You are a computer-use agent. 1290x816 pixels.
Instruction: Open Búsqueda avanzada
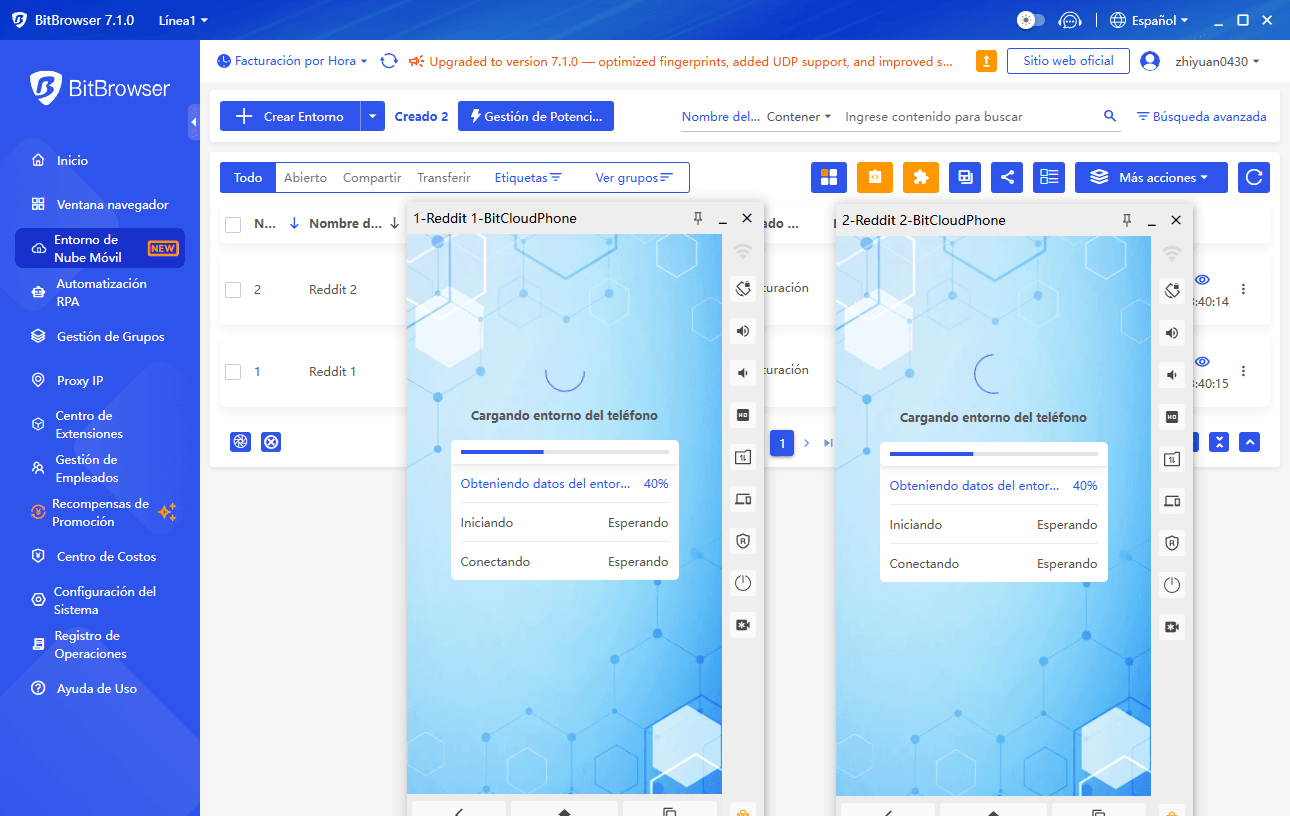pyautogui.click(x=1201, y=116)
